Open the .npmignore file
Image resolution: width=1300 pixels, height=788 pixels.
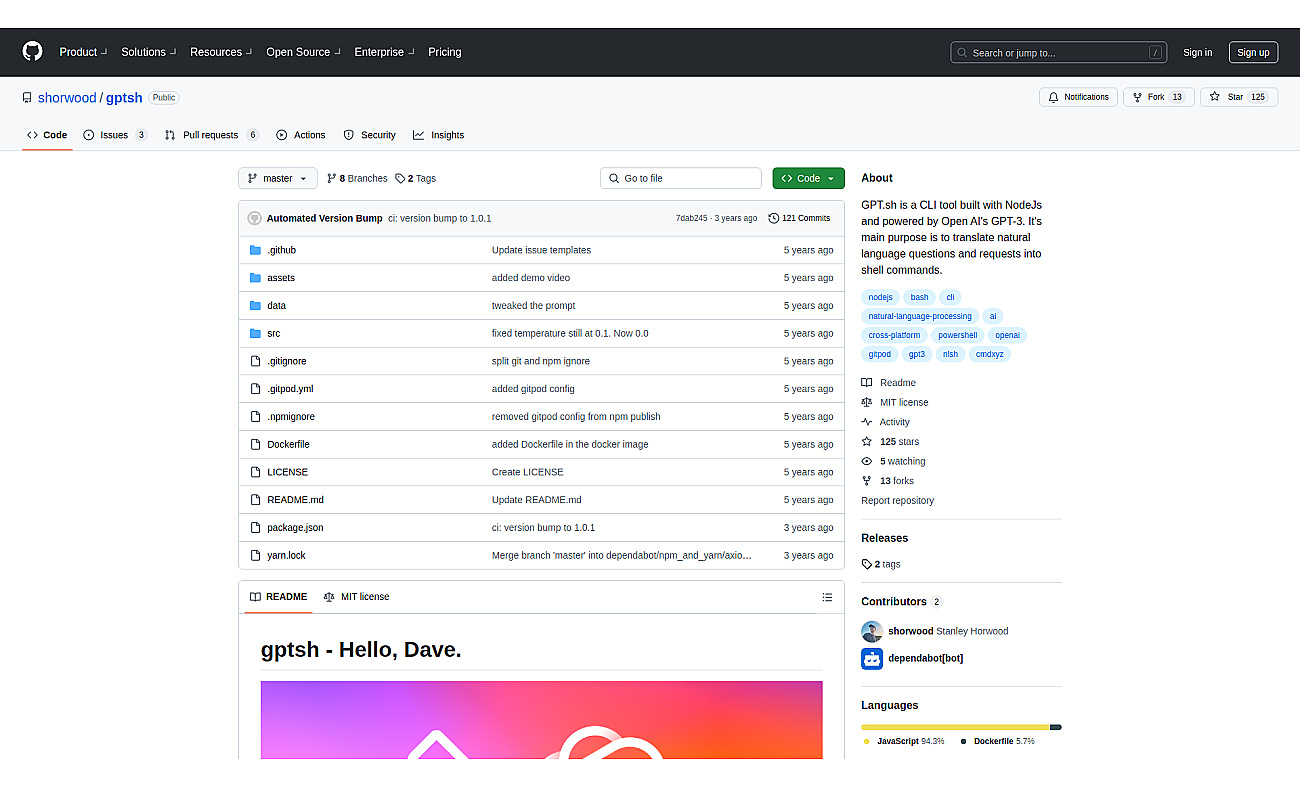[x=291, y=417]
